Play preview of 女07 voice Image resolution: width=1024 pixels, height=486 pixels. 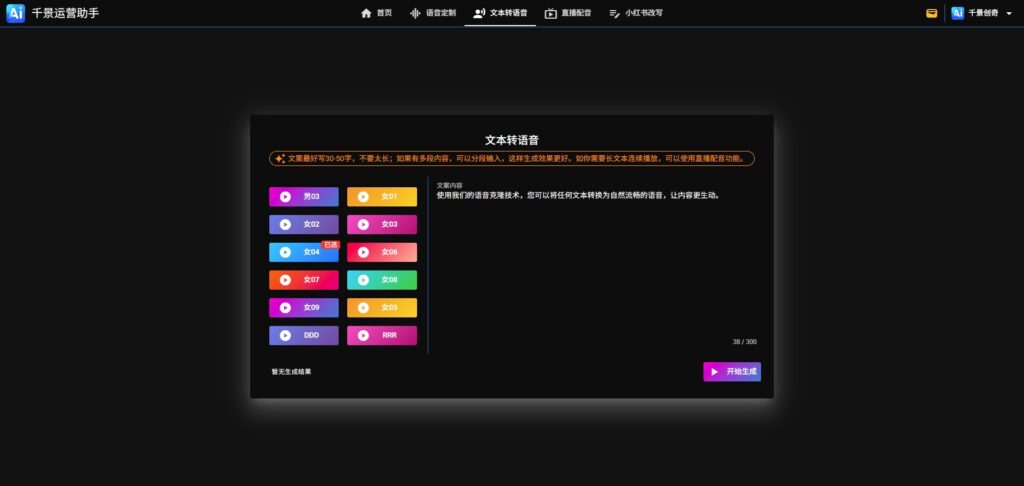coord(285,280)
